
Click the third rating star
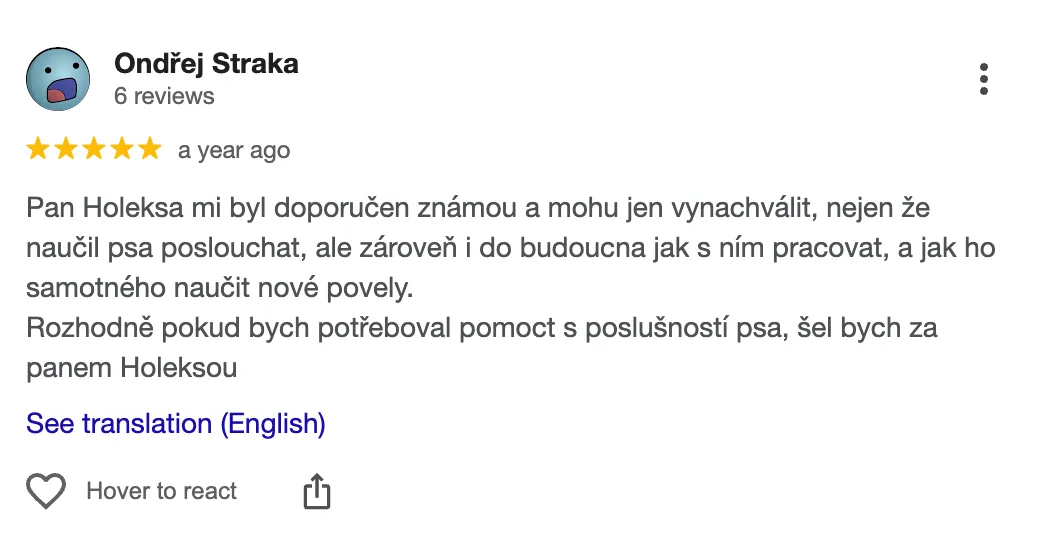point(94,150)
